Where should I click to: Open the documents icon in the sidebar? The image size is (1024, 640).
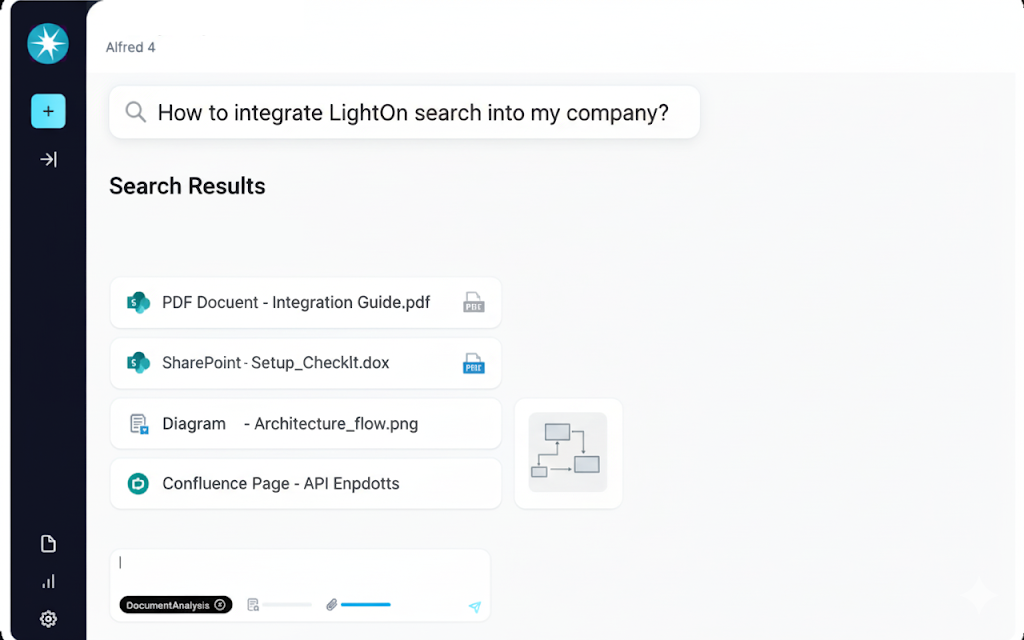click(x=48, y=544)
